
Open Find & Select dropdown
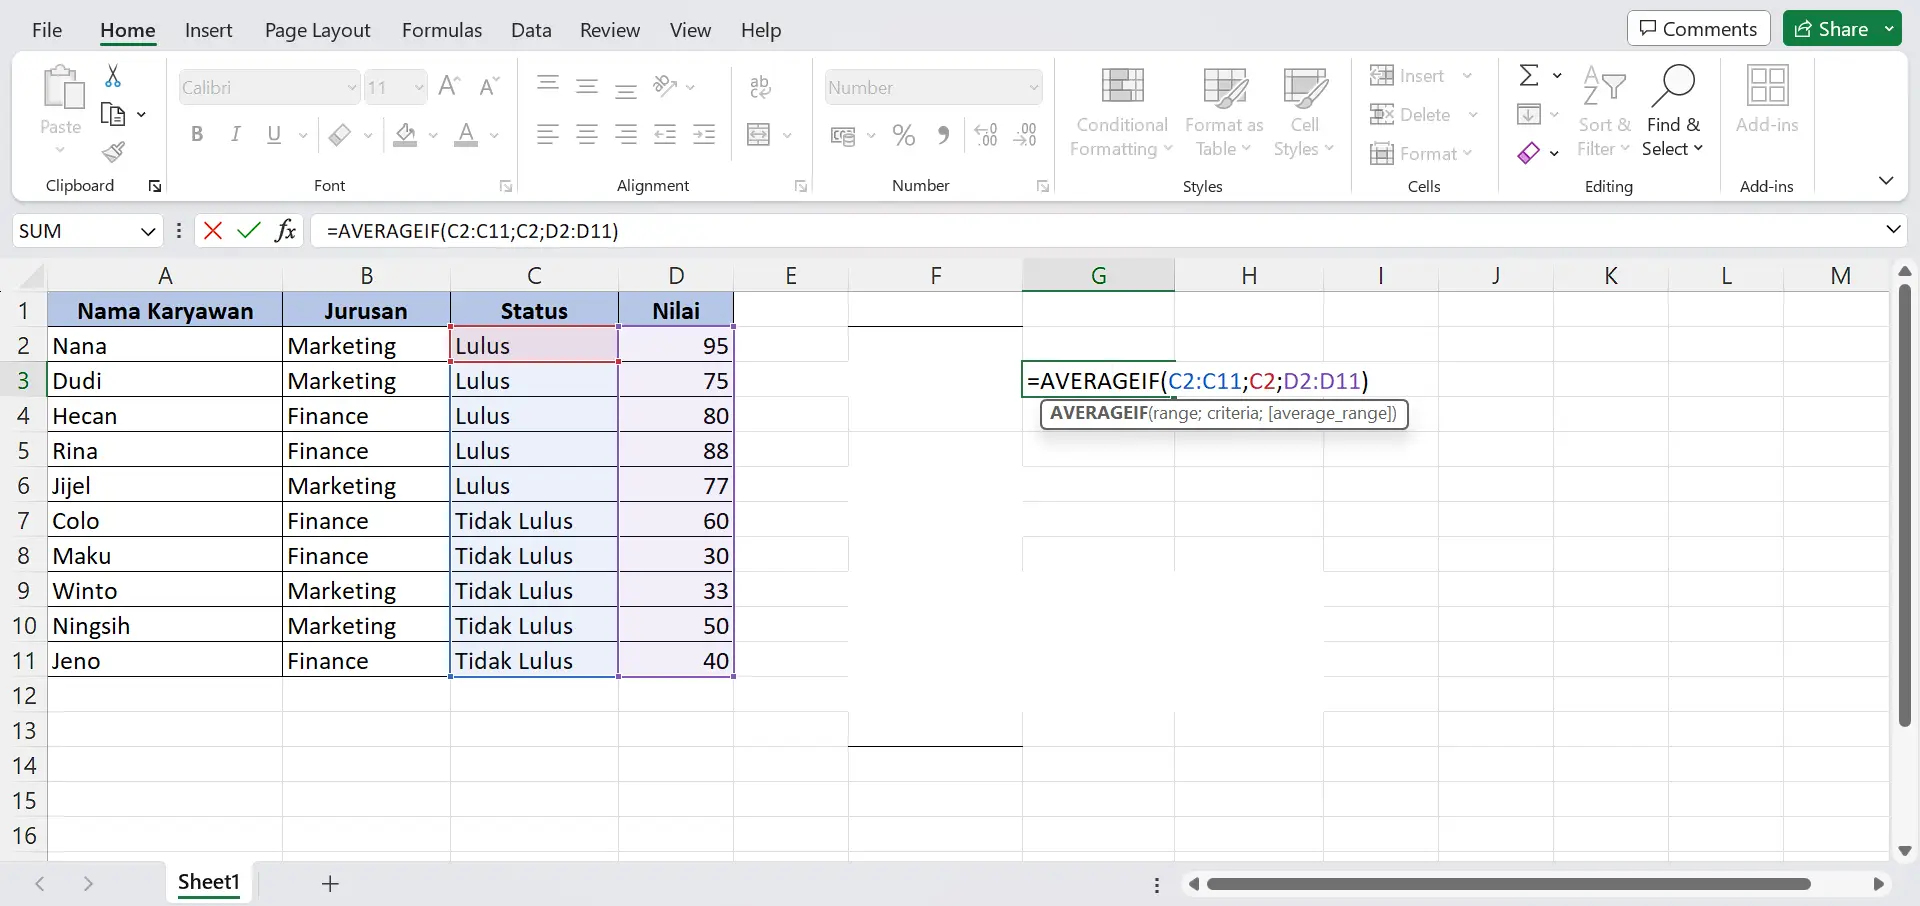pos(1673,112)
